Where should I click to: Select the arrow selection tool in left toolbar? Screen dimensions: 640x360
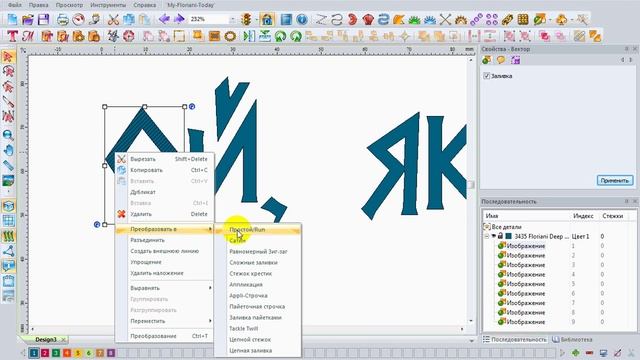[x=8, y=56]
